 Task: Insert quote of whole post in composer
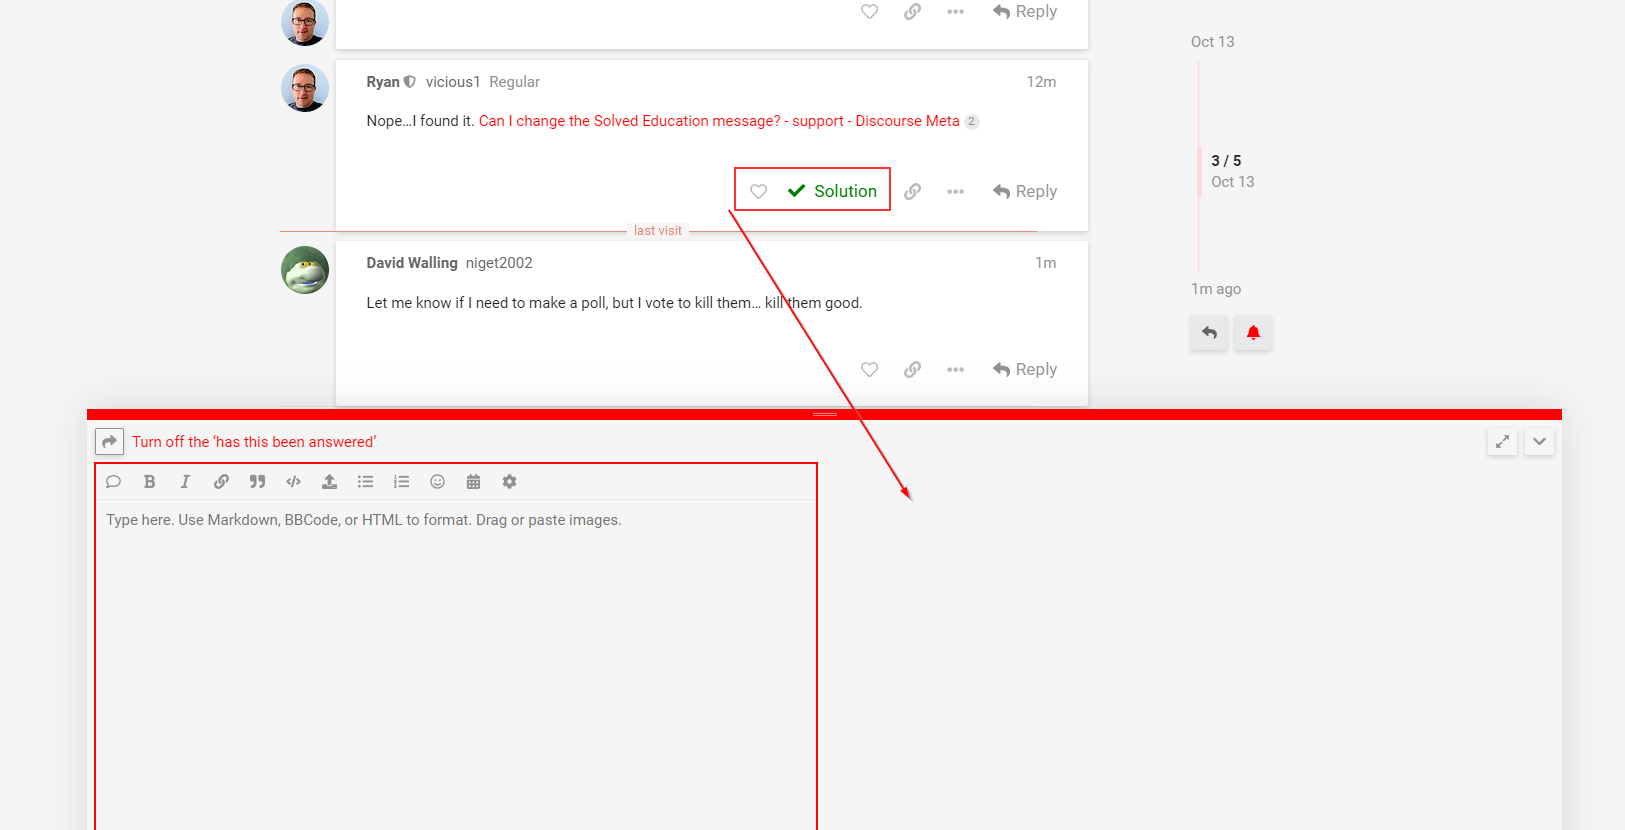(113, 482)
